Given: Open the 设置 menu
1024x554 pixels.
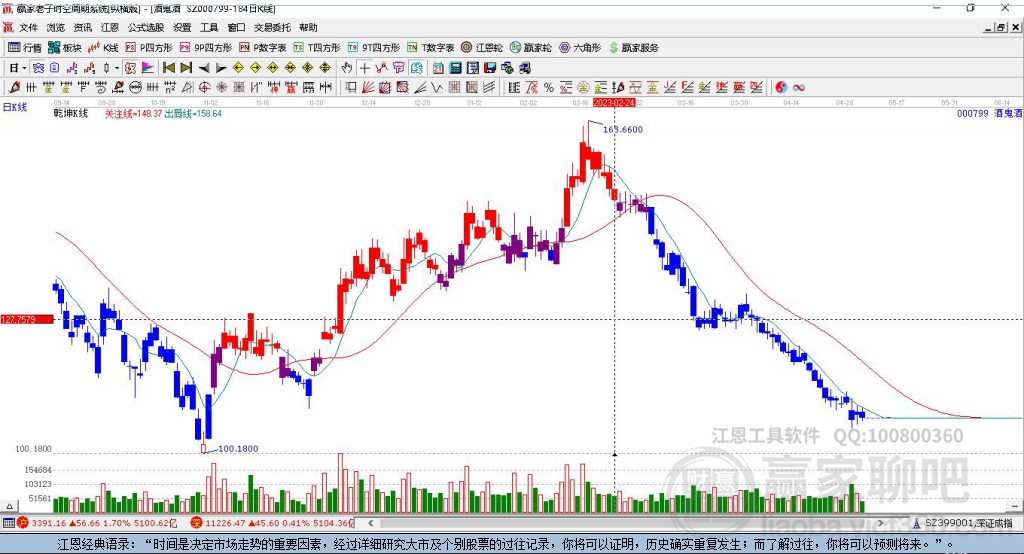Looking at the screenshot, I should pos(182,27).
